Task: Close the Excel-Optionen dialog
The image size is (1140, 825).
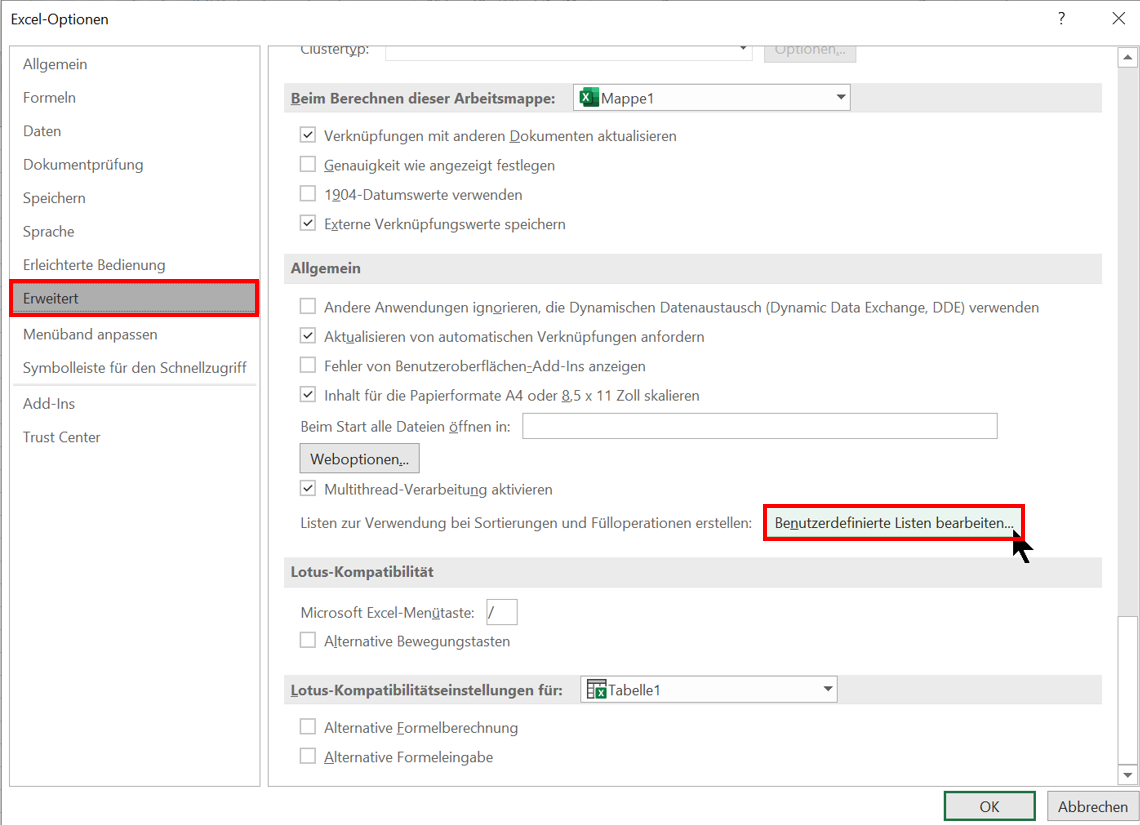Action: (x=1118, y=19)
